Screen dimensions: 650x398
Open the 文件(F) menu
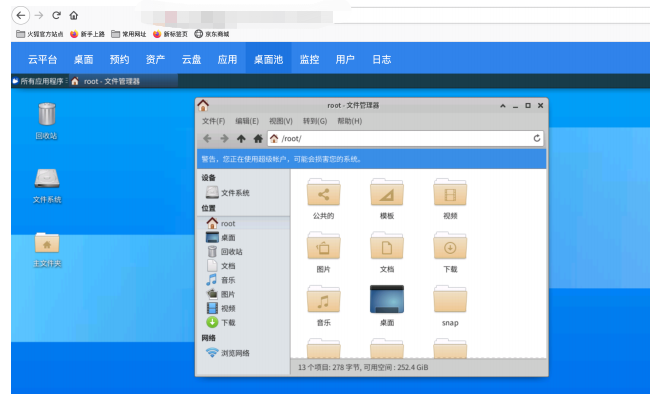click(213, 121)
